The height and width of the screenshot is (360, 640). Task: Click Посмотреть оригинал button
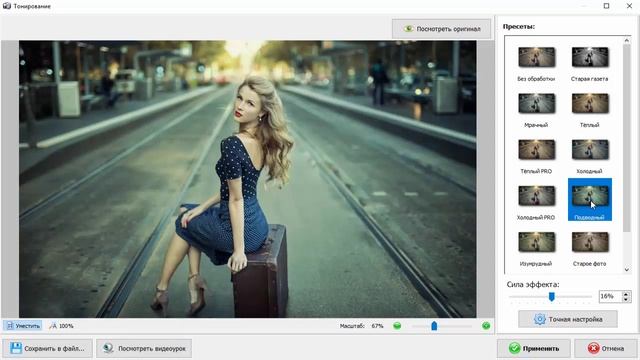[x=441, y=29]
